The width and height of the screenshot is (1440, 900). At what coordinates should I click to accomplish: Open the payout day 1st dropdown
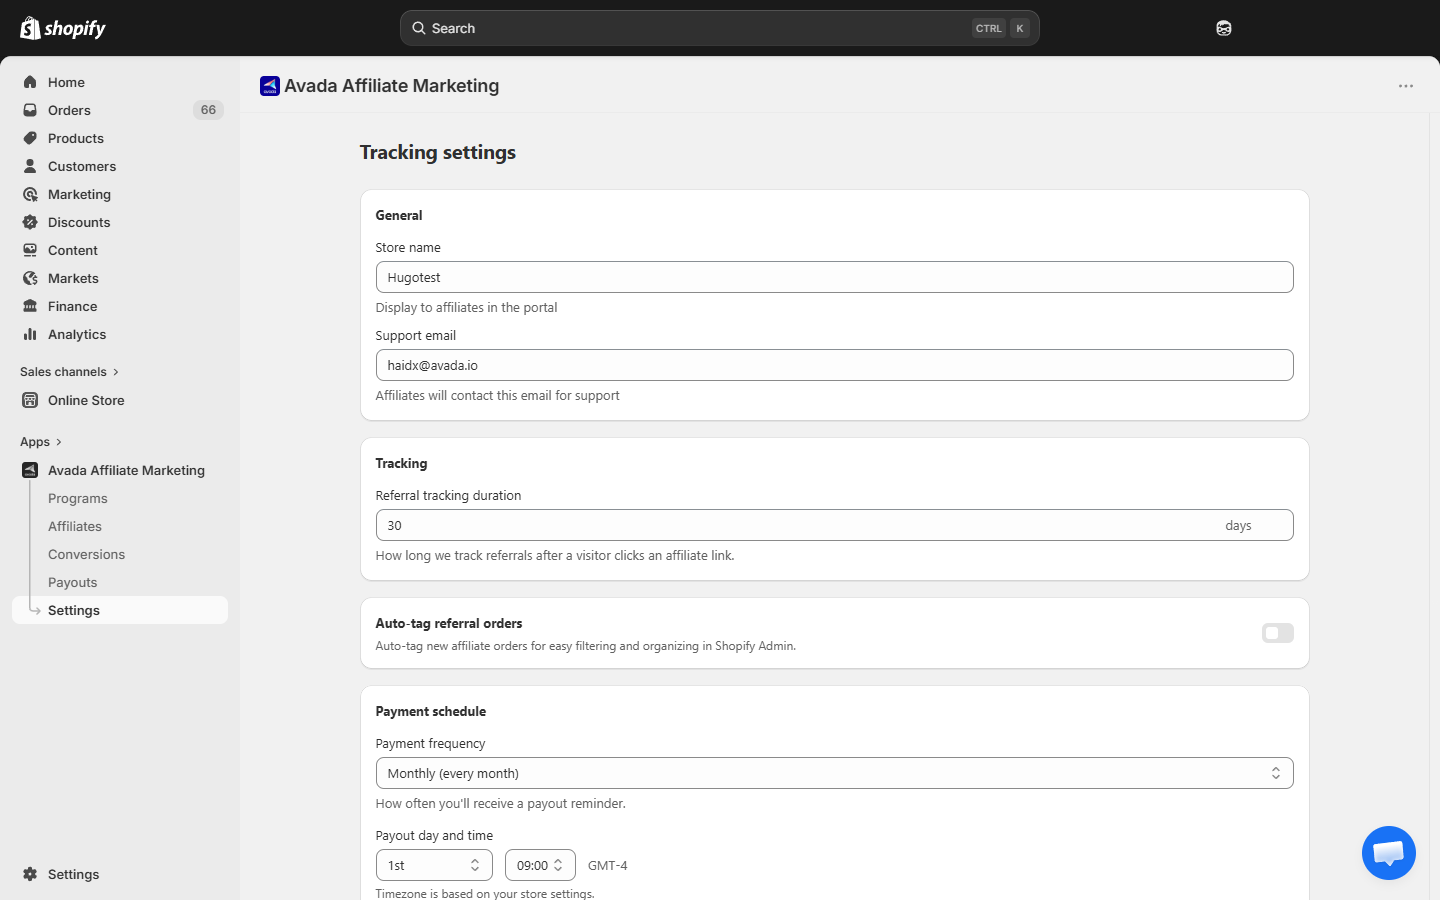coord(434,865)
